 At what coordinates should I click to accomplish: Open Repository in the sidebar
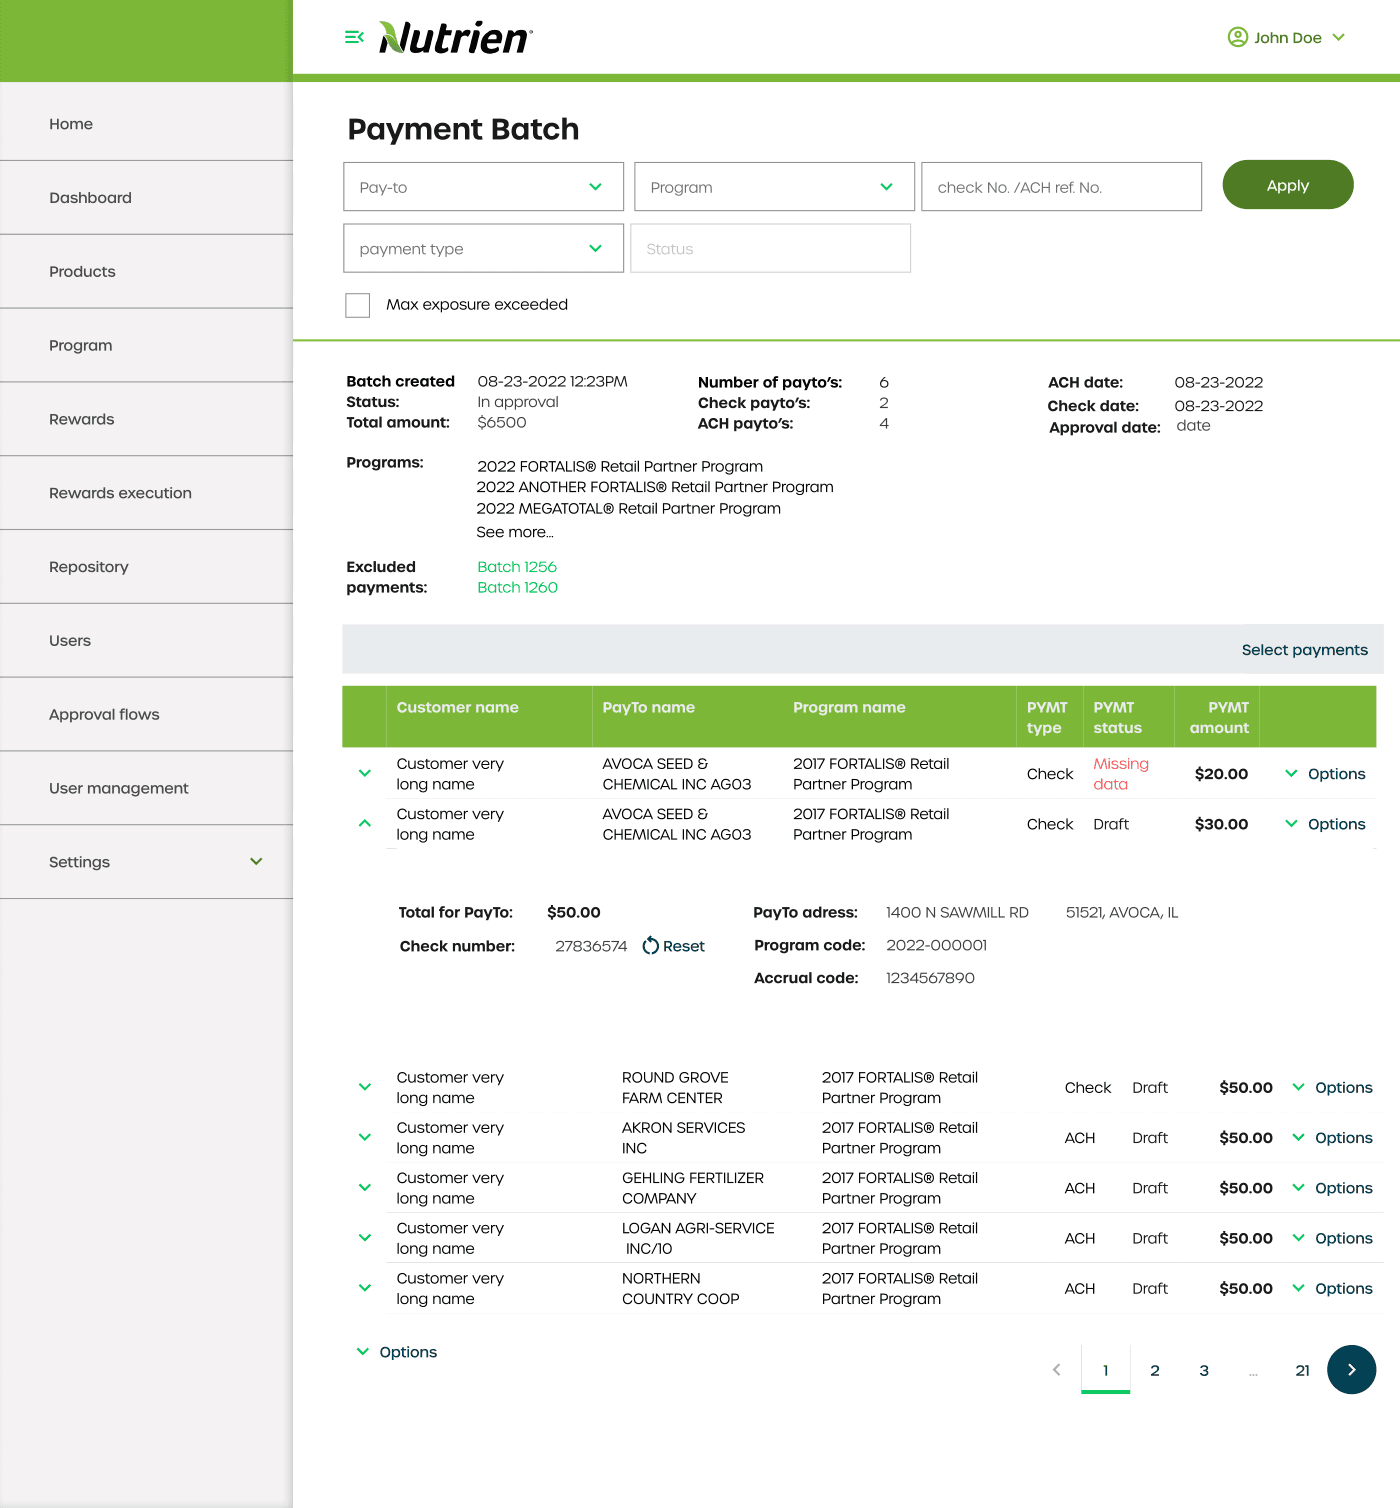tap(146, 567)
